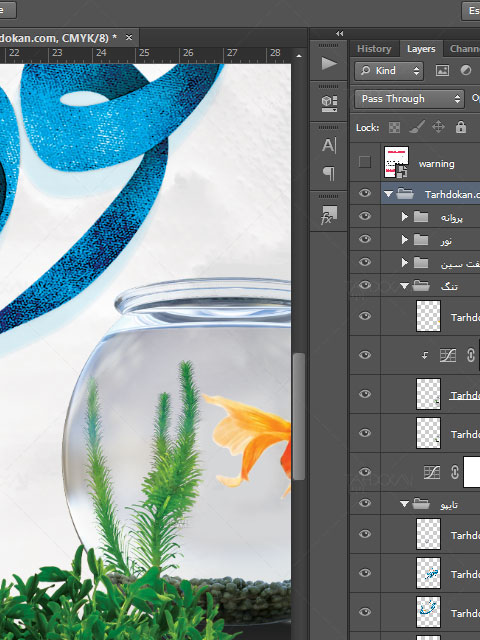480x640 pixels.
Task: Lock image pixels brush icon
Action: pyautogui.click(x=416, y=127)
